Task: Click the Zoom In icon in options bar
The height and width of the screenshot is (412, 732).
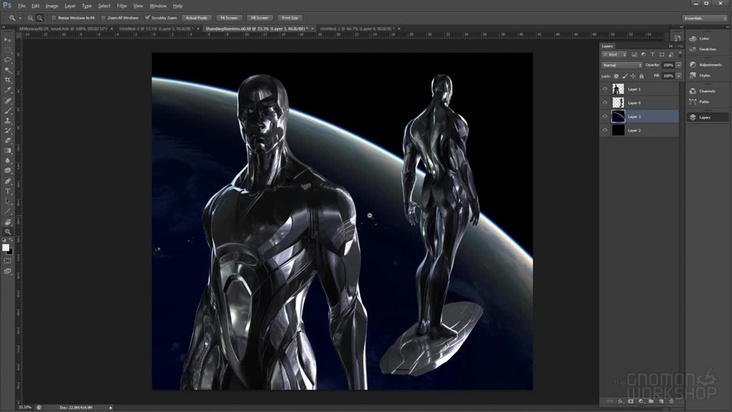Action: 30,18
